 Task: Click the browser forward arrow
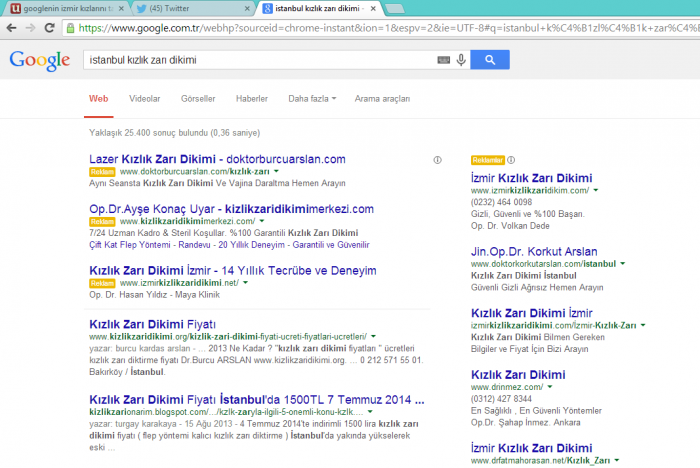click(x=30, y=28)
